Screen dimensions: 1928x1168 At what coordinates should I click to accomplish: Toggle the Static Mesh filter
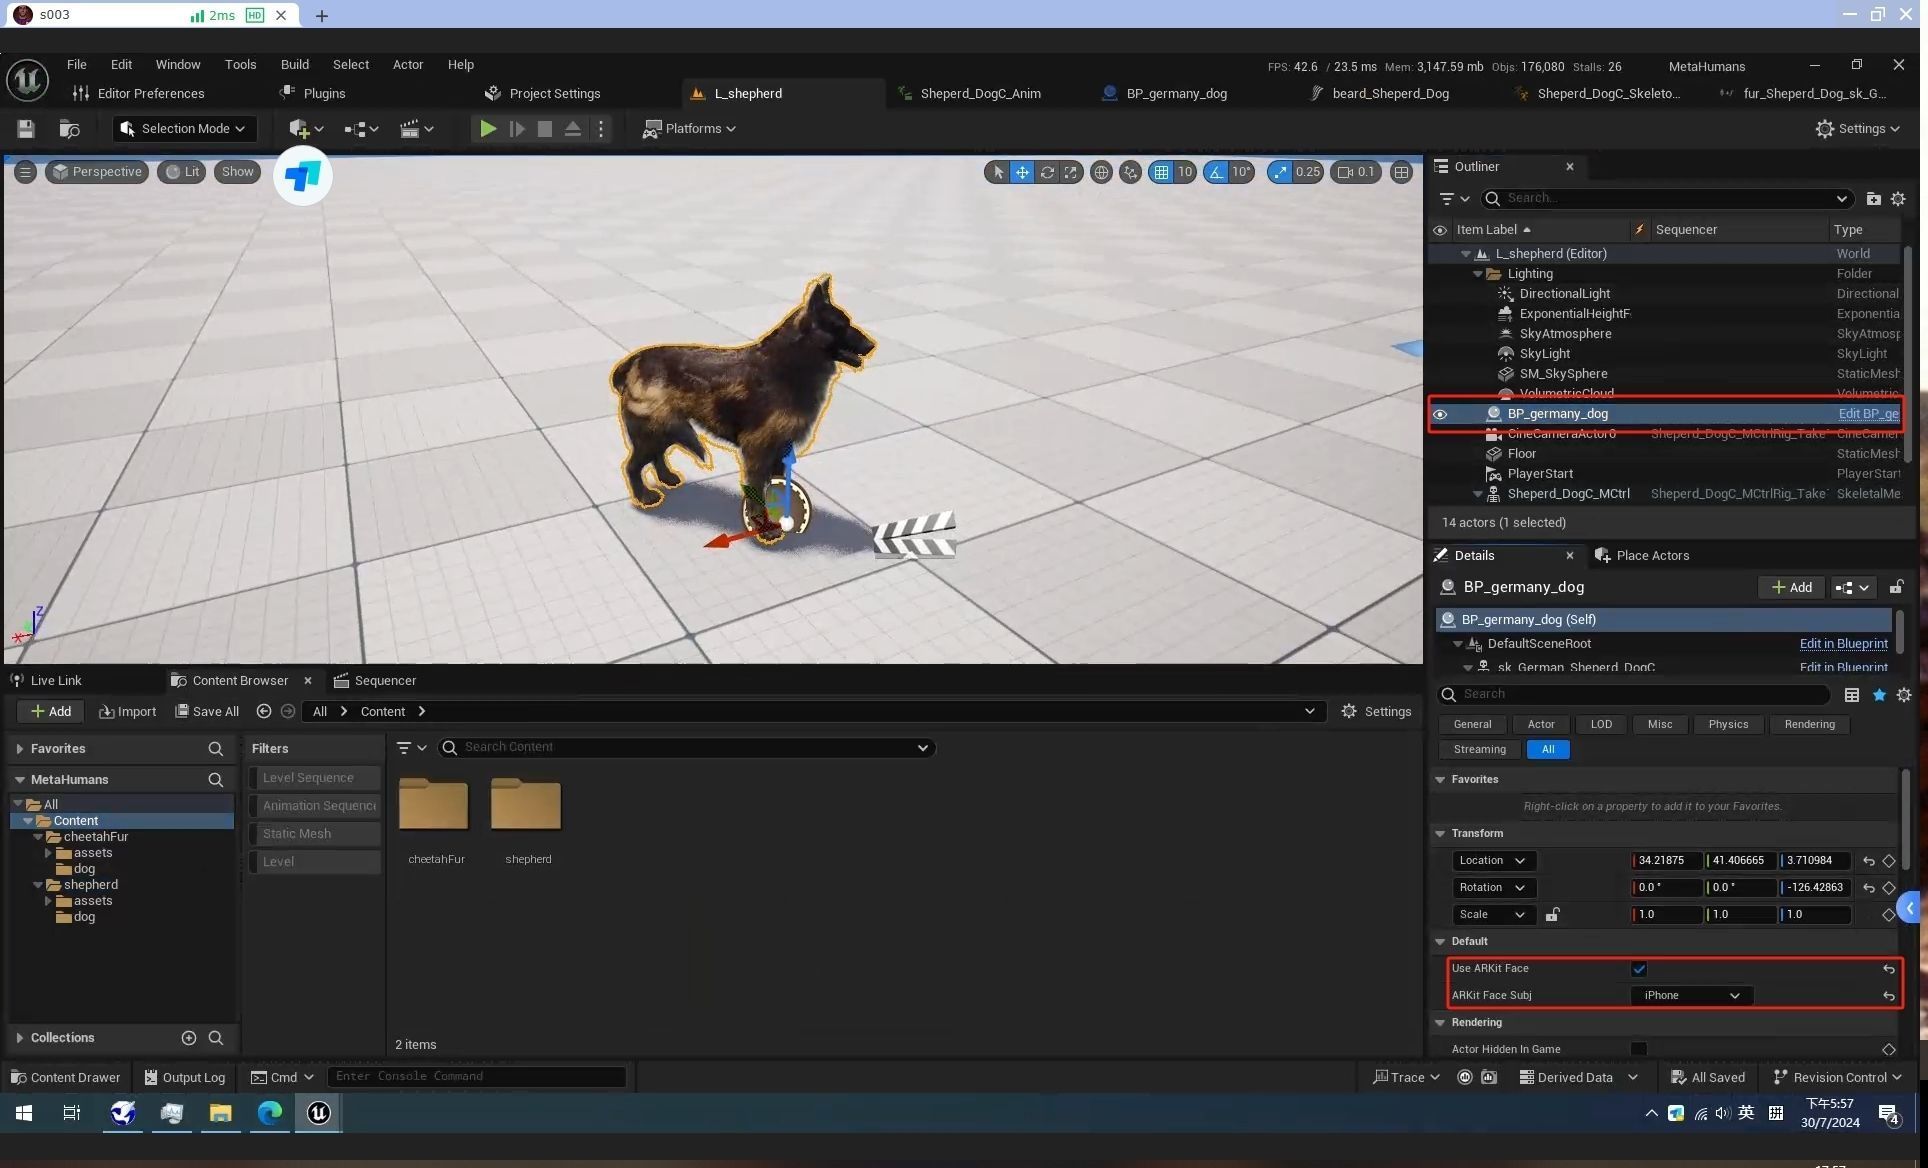click(315, 834)
